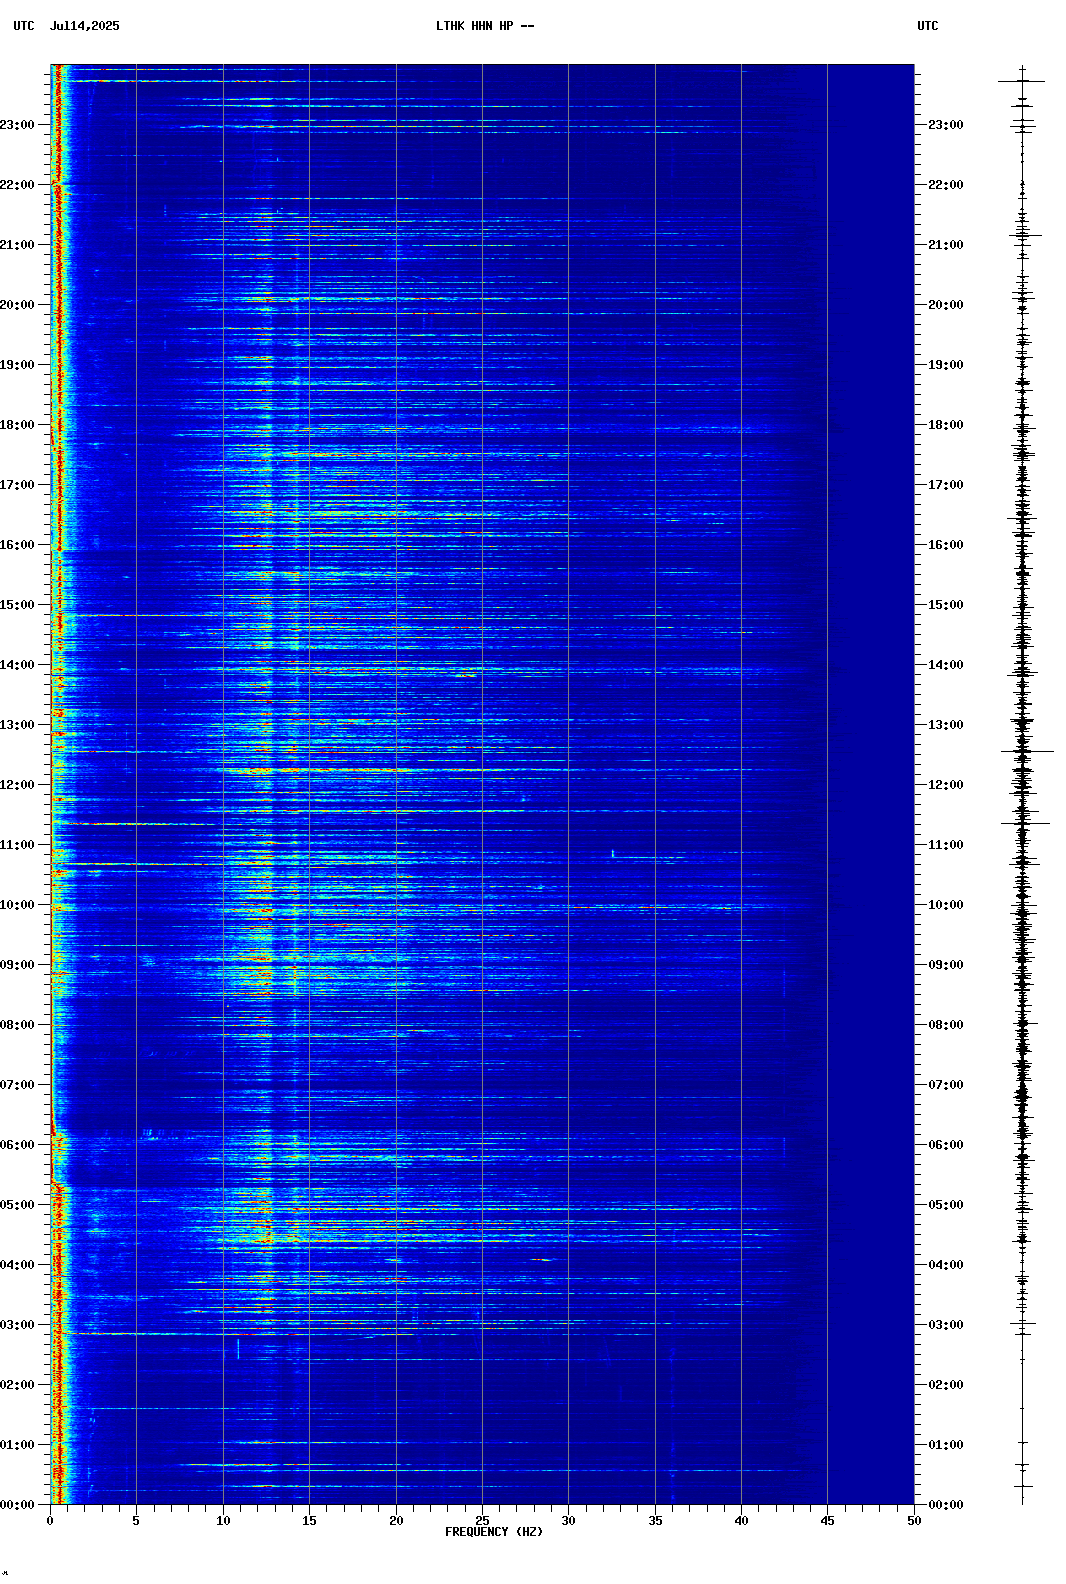Screen dimensions: 1066x1584
Task: Click the 10 Hz frequency tick label
Action: [x=223, y=1521]
